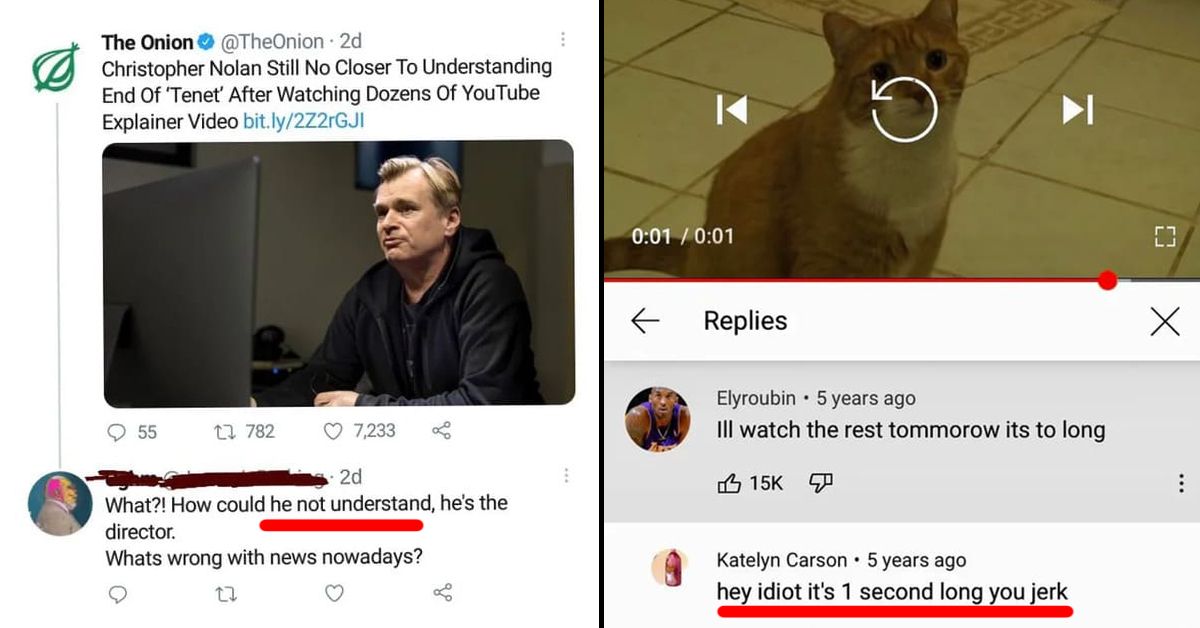Open Christopher Nolan image in the tweet

(x=338, y=273)
